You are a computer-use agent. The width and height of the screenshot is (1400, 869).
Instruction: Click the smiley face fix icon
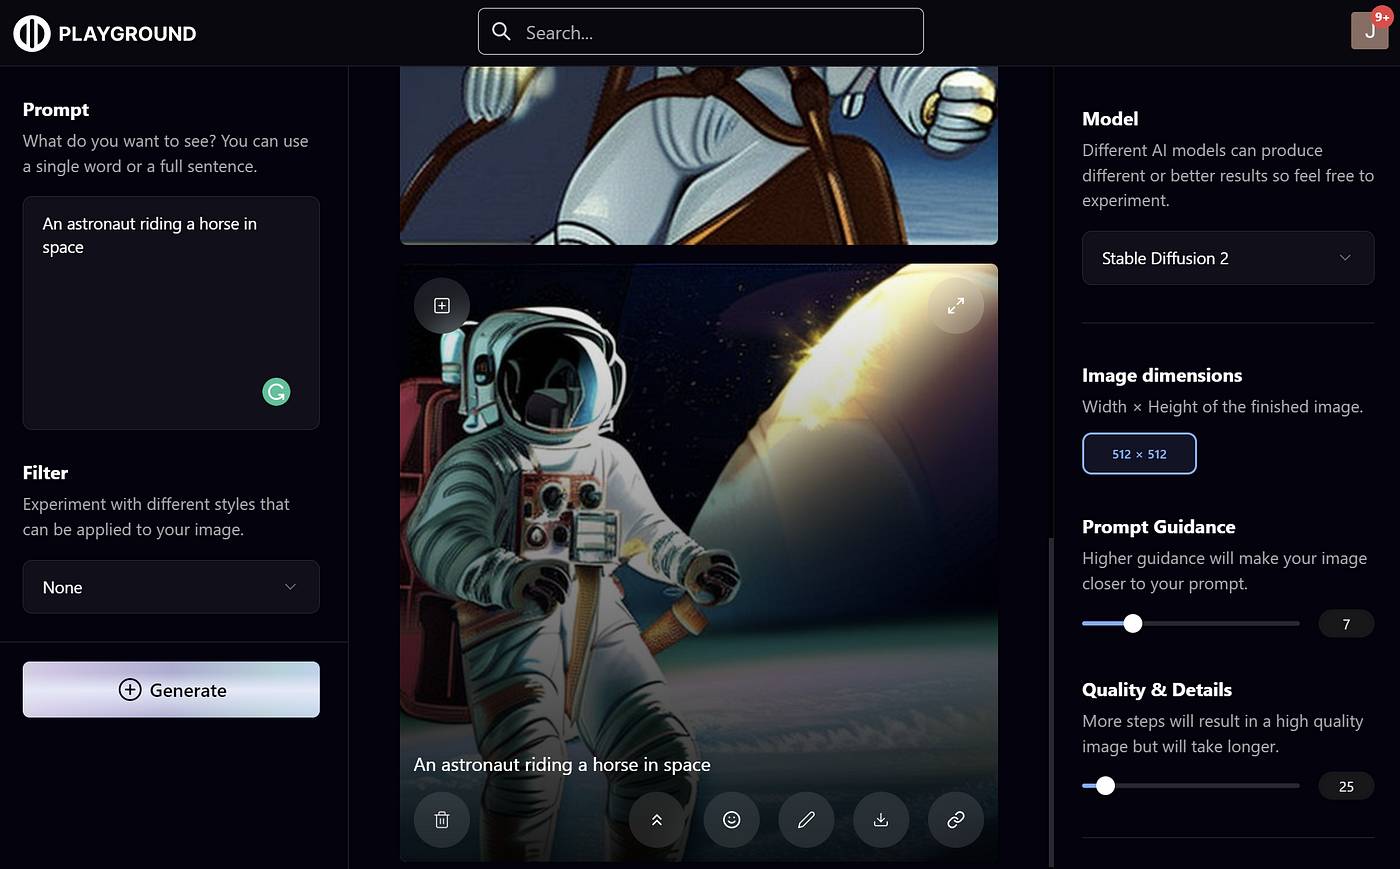click(732, 820)
